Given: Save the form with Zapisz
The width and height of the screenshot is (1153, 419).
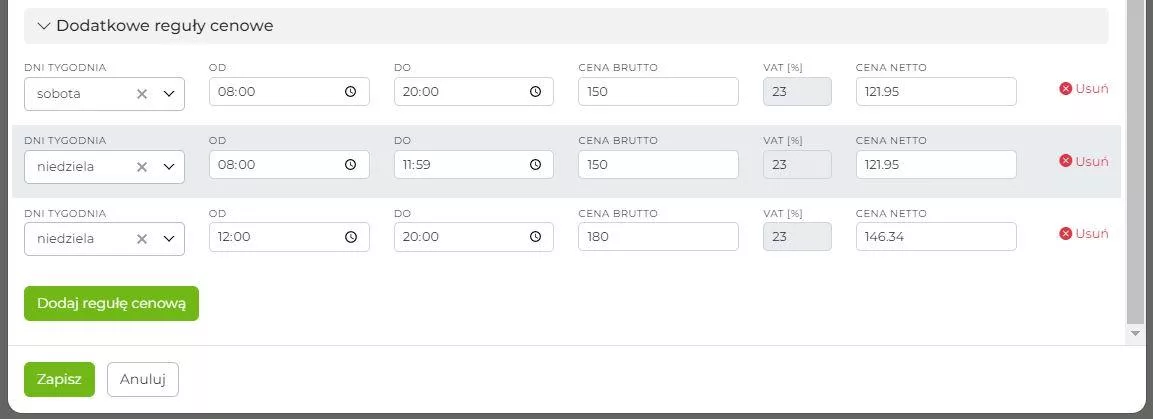Looking at the screenshot, I should [59, 379].
